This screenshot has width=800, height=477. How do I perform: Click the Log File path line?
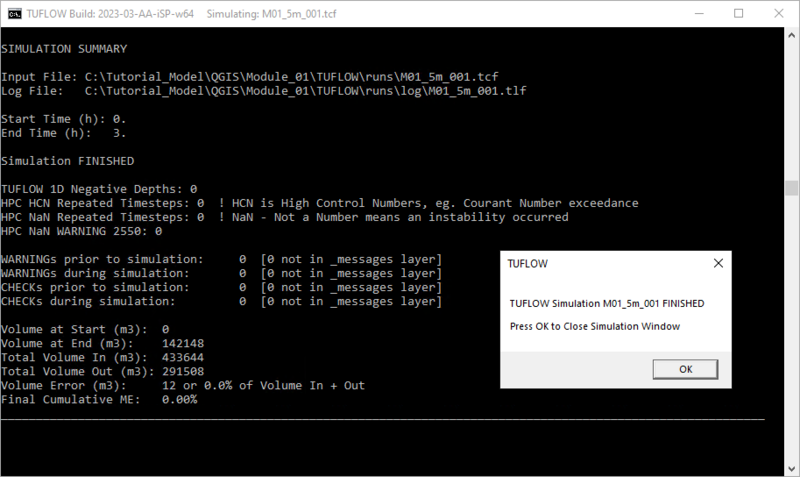pos(264,90)
